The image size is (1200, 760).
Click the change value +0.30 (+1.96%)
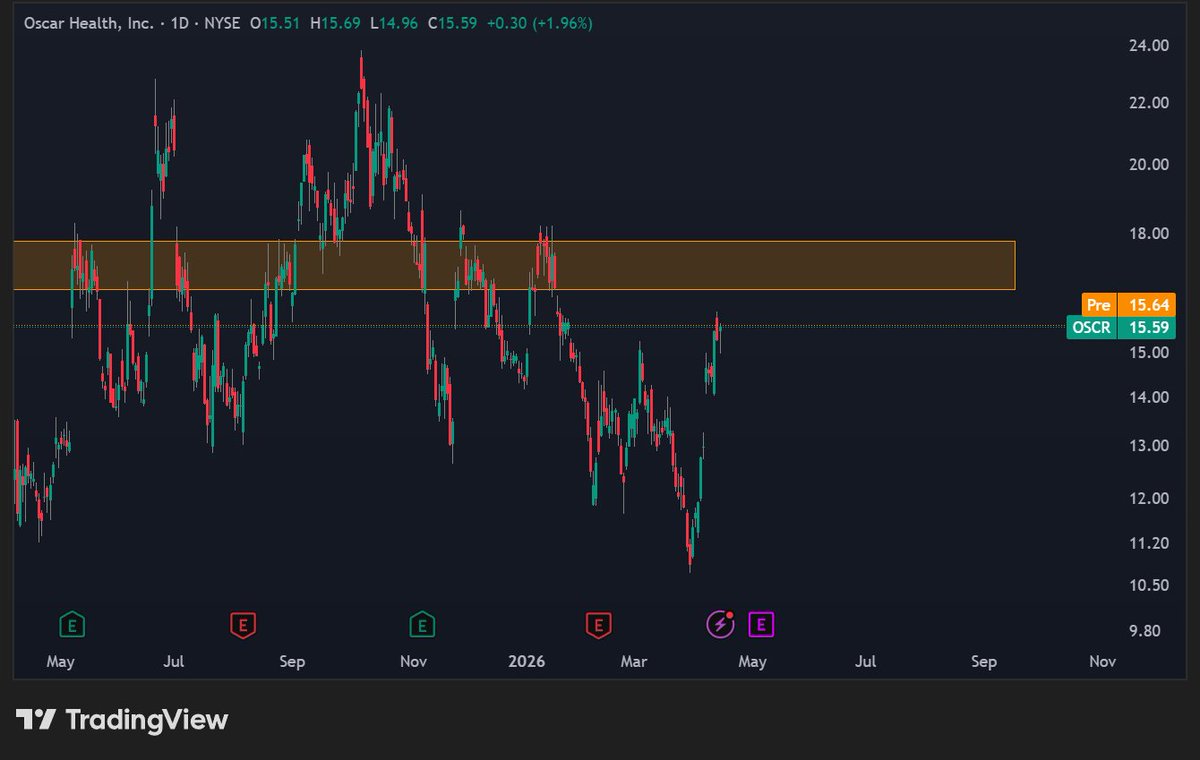pos(540,23)
